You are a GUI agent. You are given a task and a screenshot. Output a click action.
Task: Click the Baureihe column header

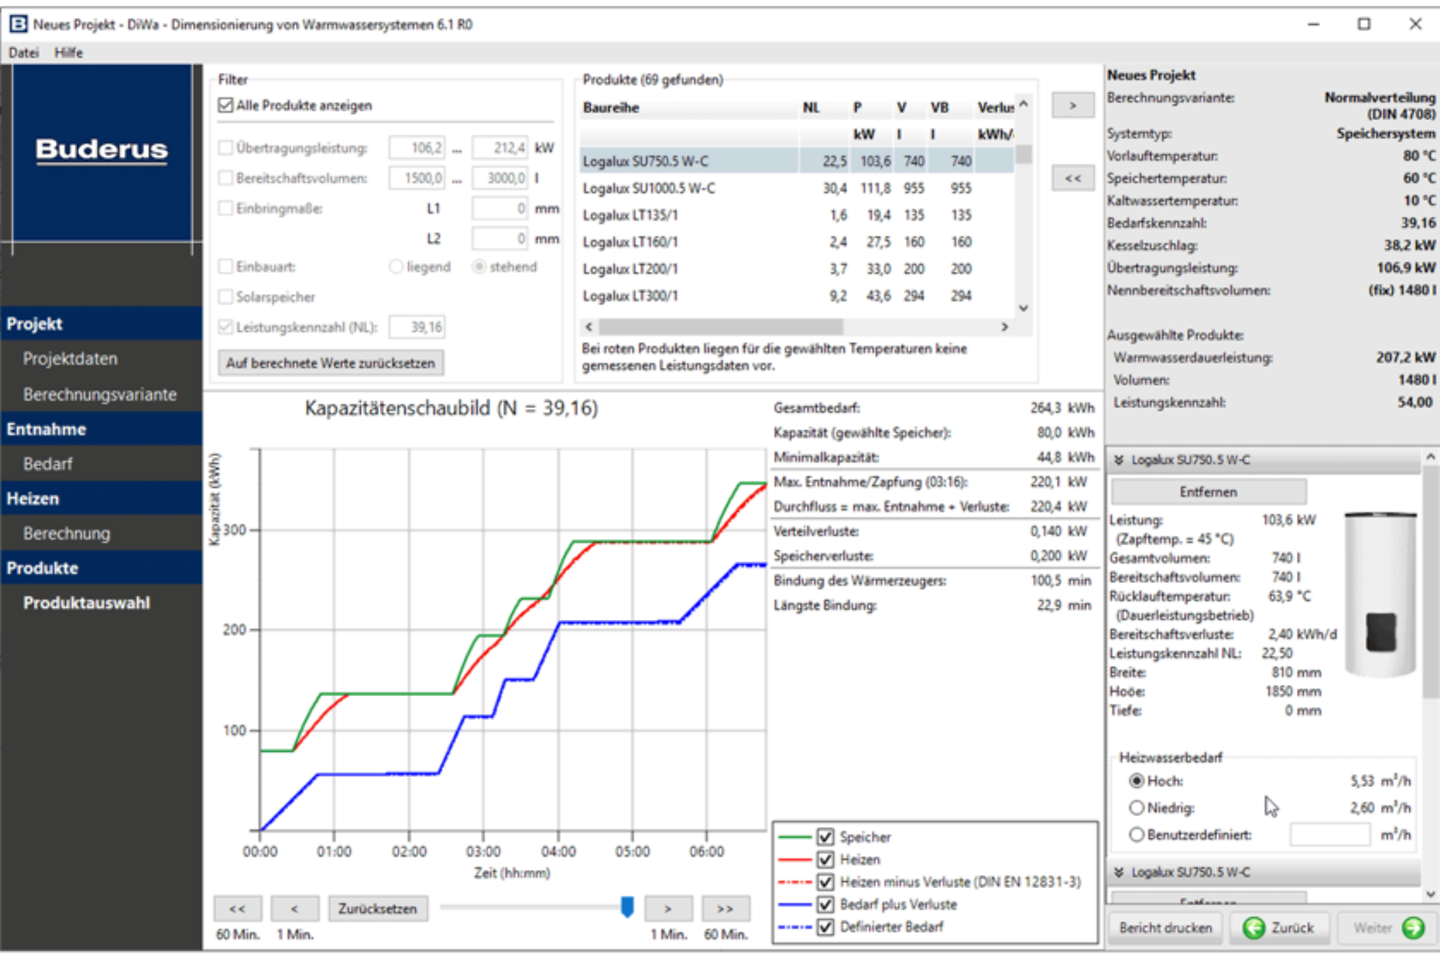(x=611, y=108)
